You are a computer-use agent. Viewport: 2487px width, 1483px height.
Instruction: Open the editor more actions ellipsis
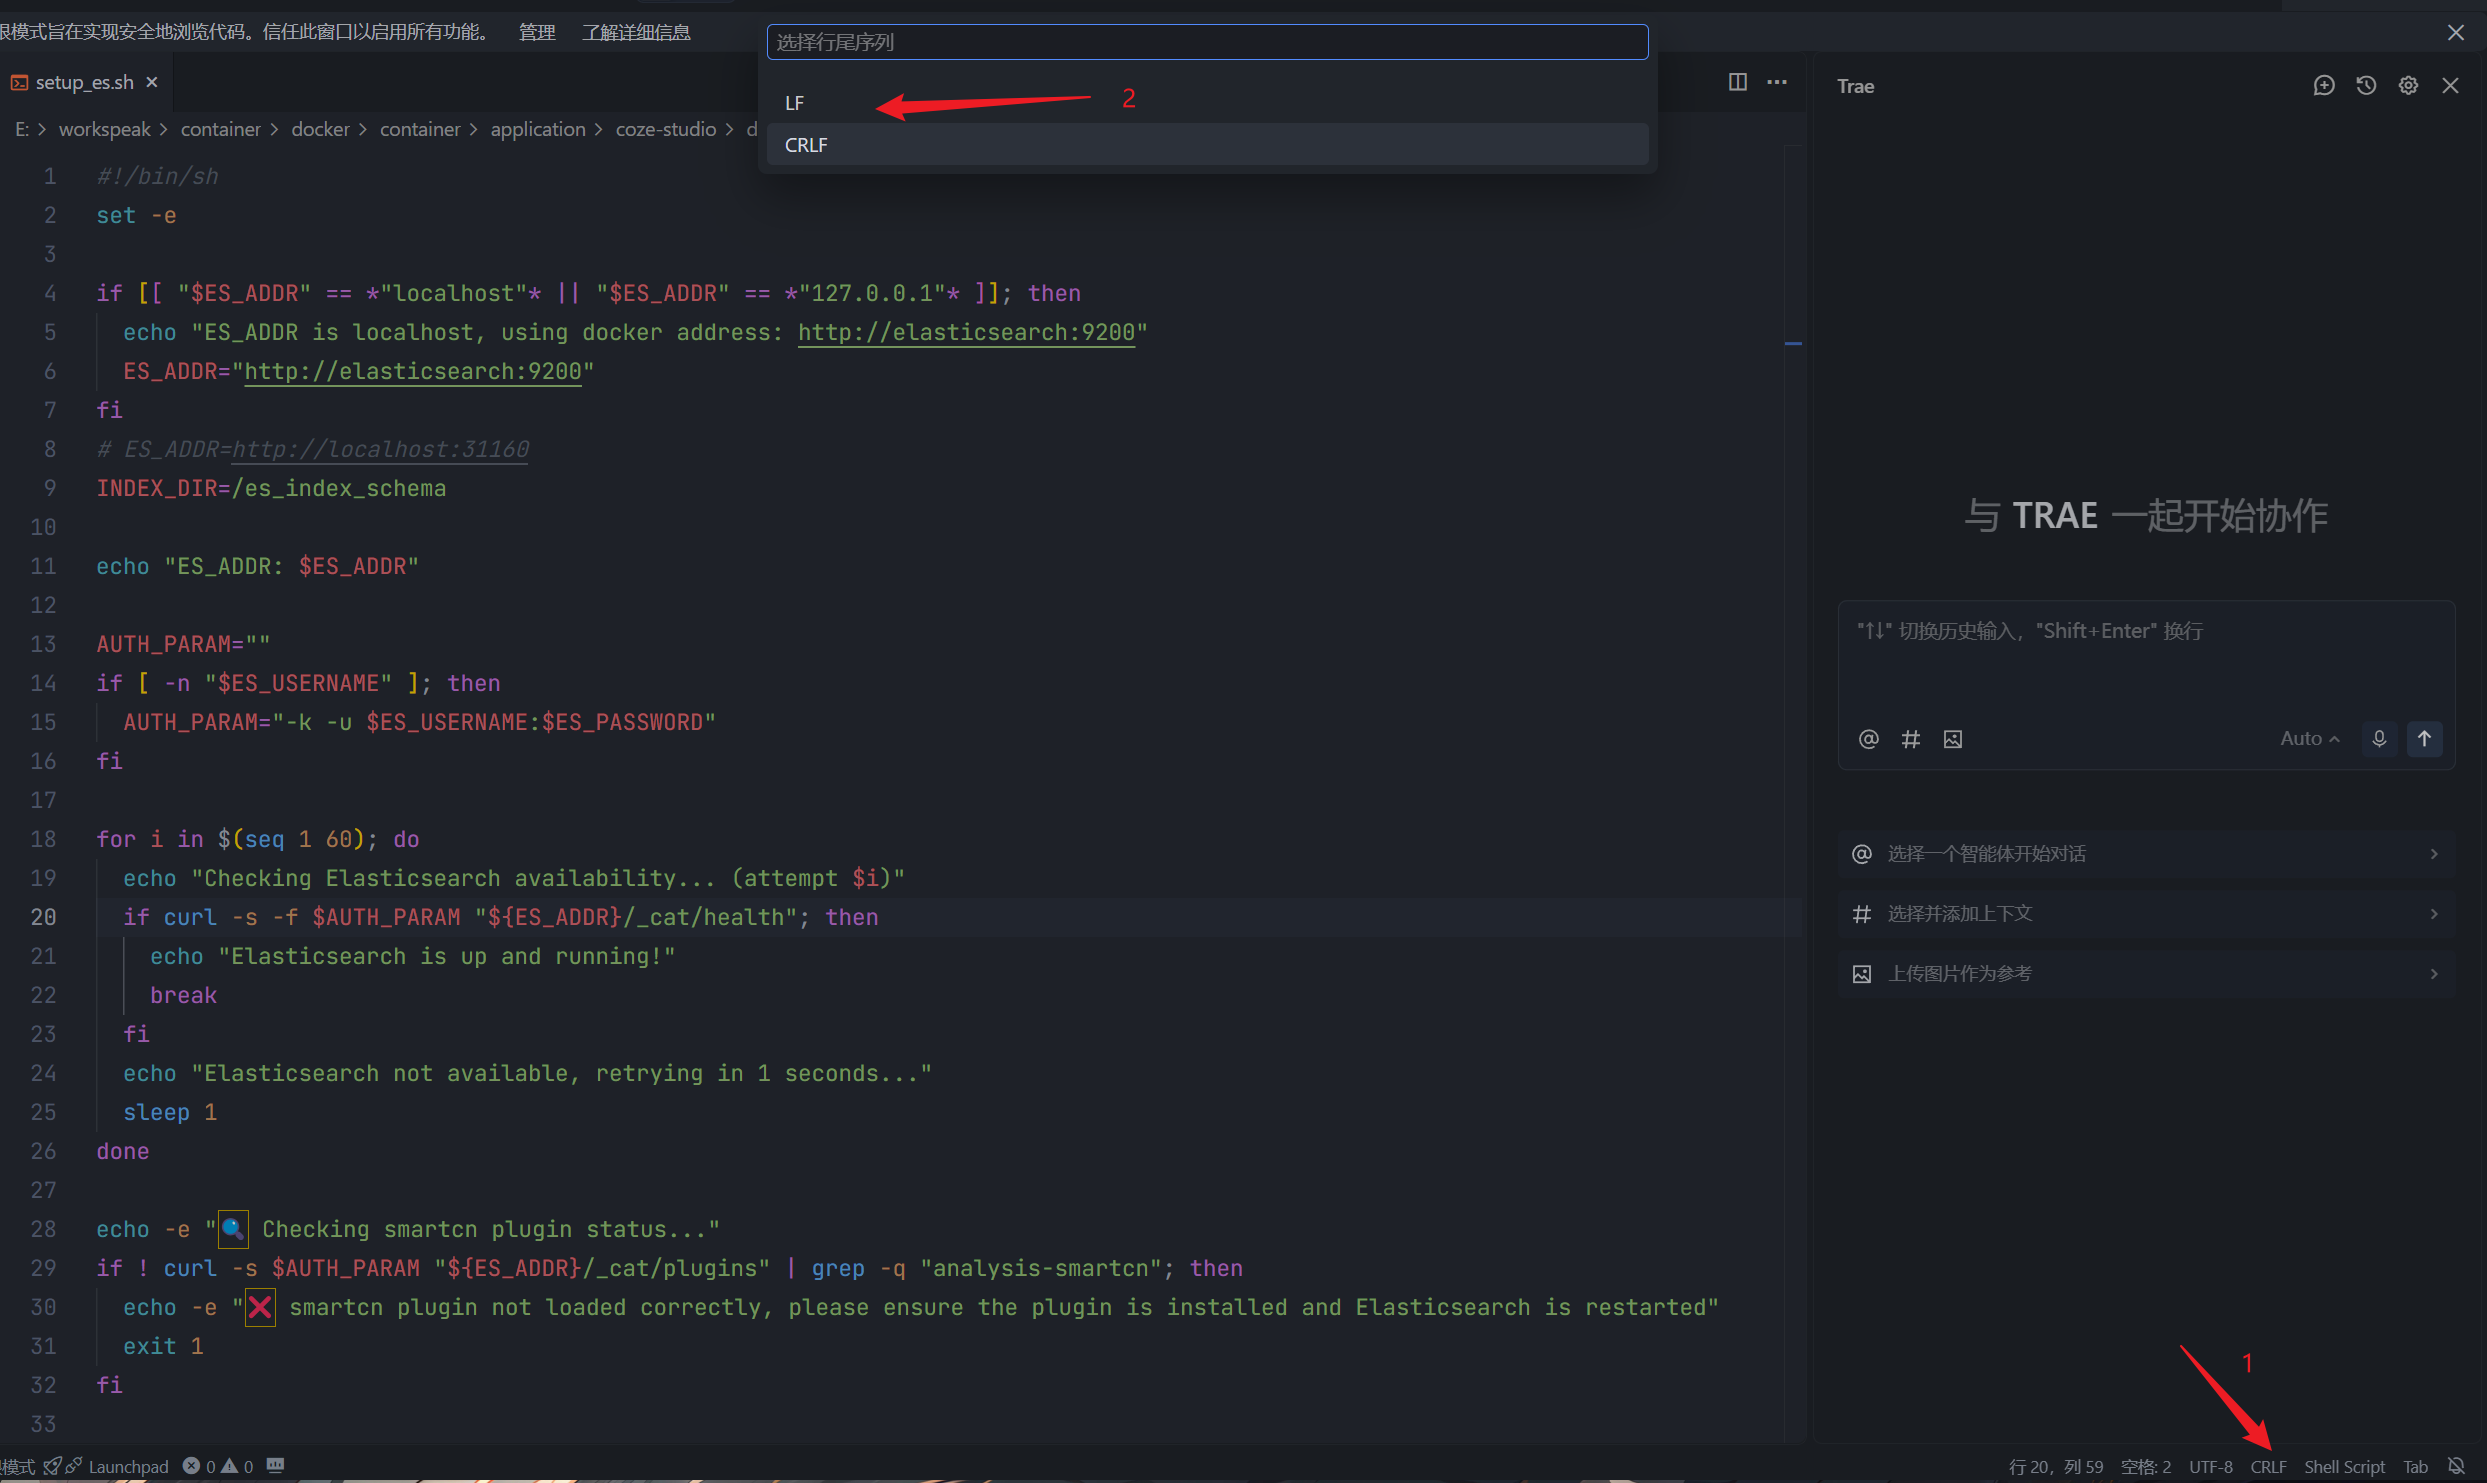click(1776, 82)
